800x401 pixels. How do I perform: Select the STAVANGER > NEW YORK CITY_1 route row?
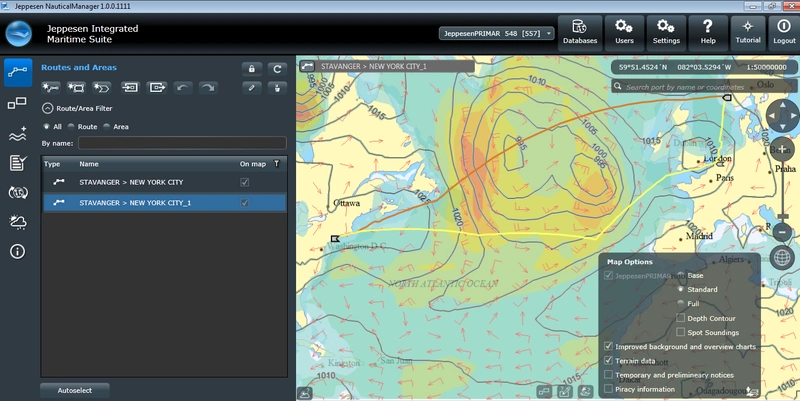point(164,203)
